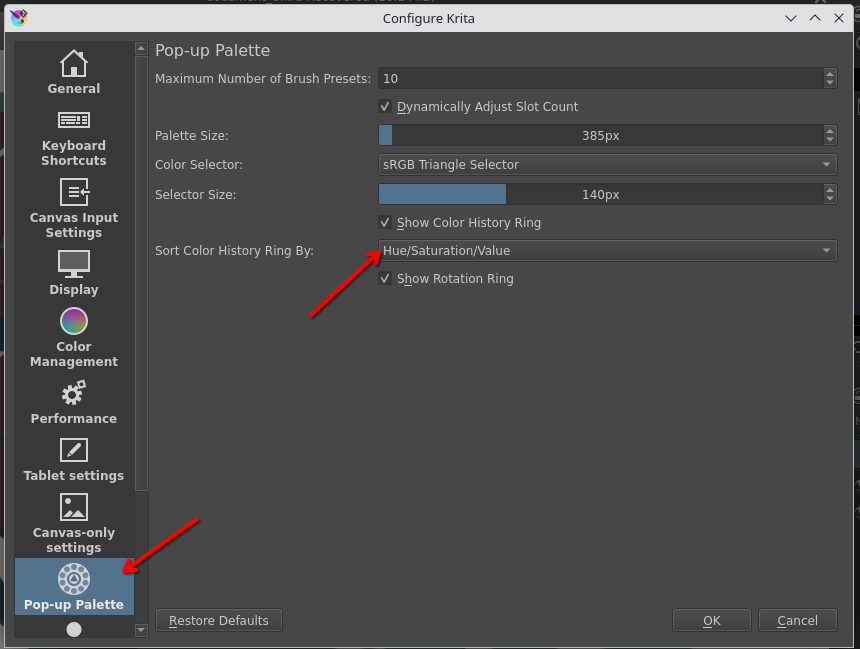Open Color Management settings
Screen dimensions: 860x649
point(74,337)
